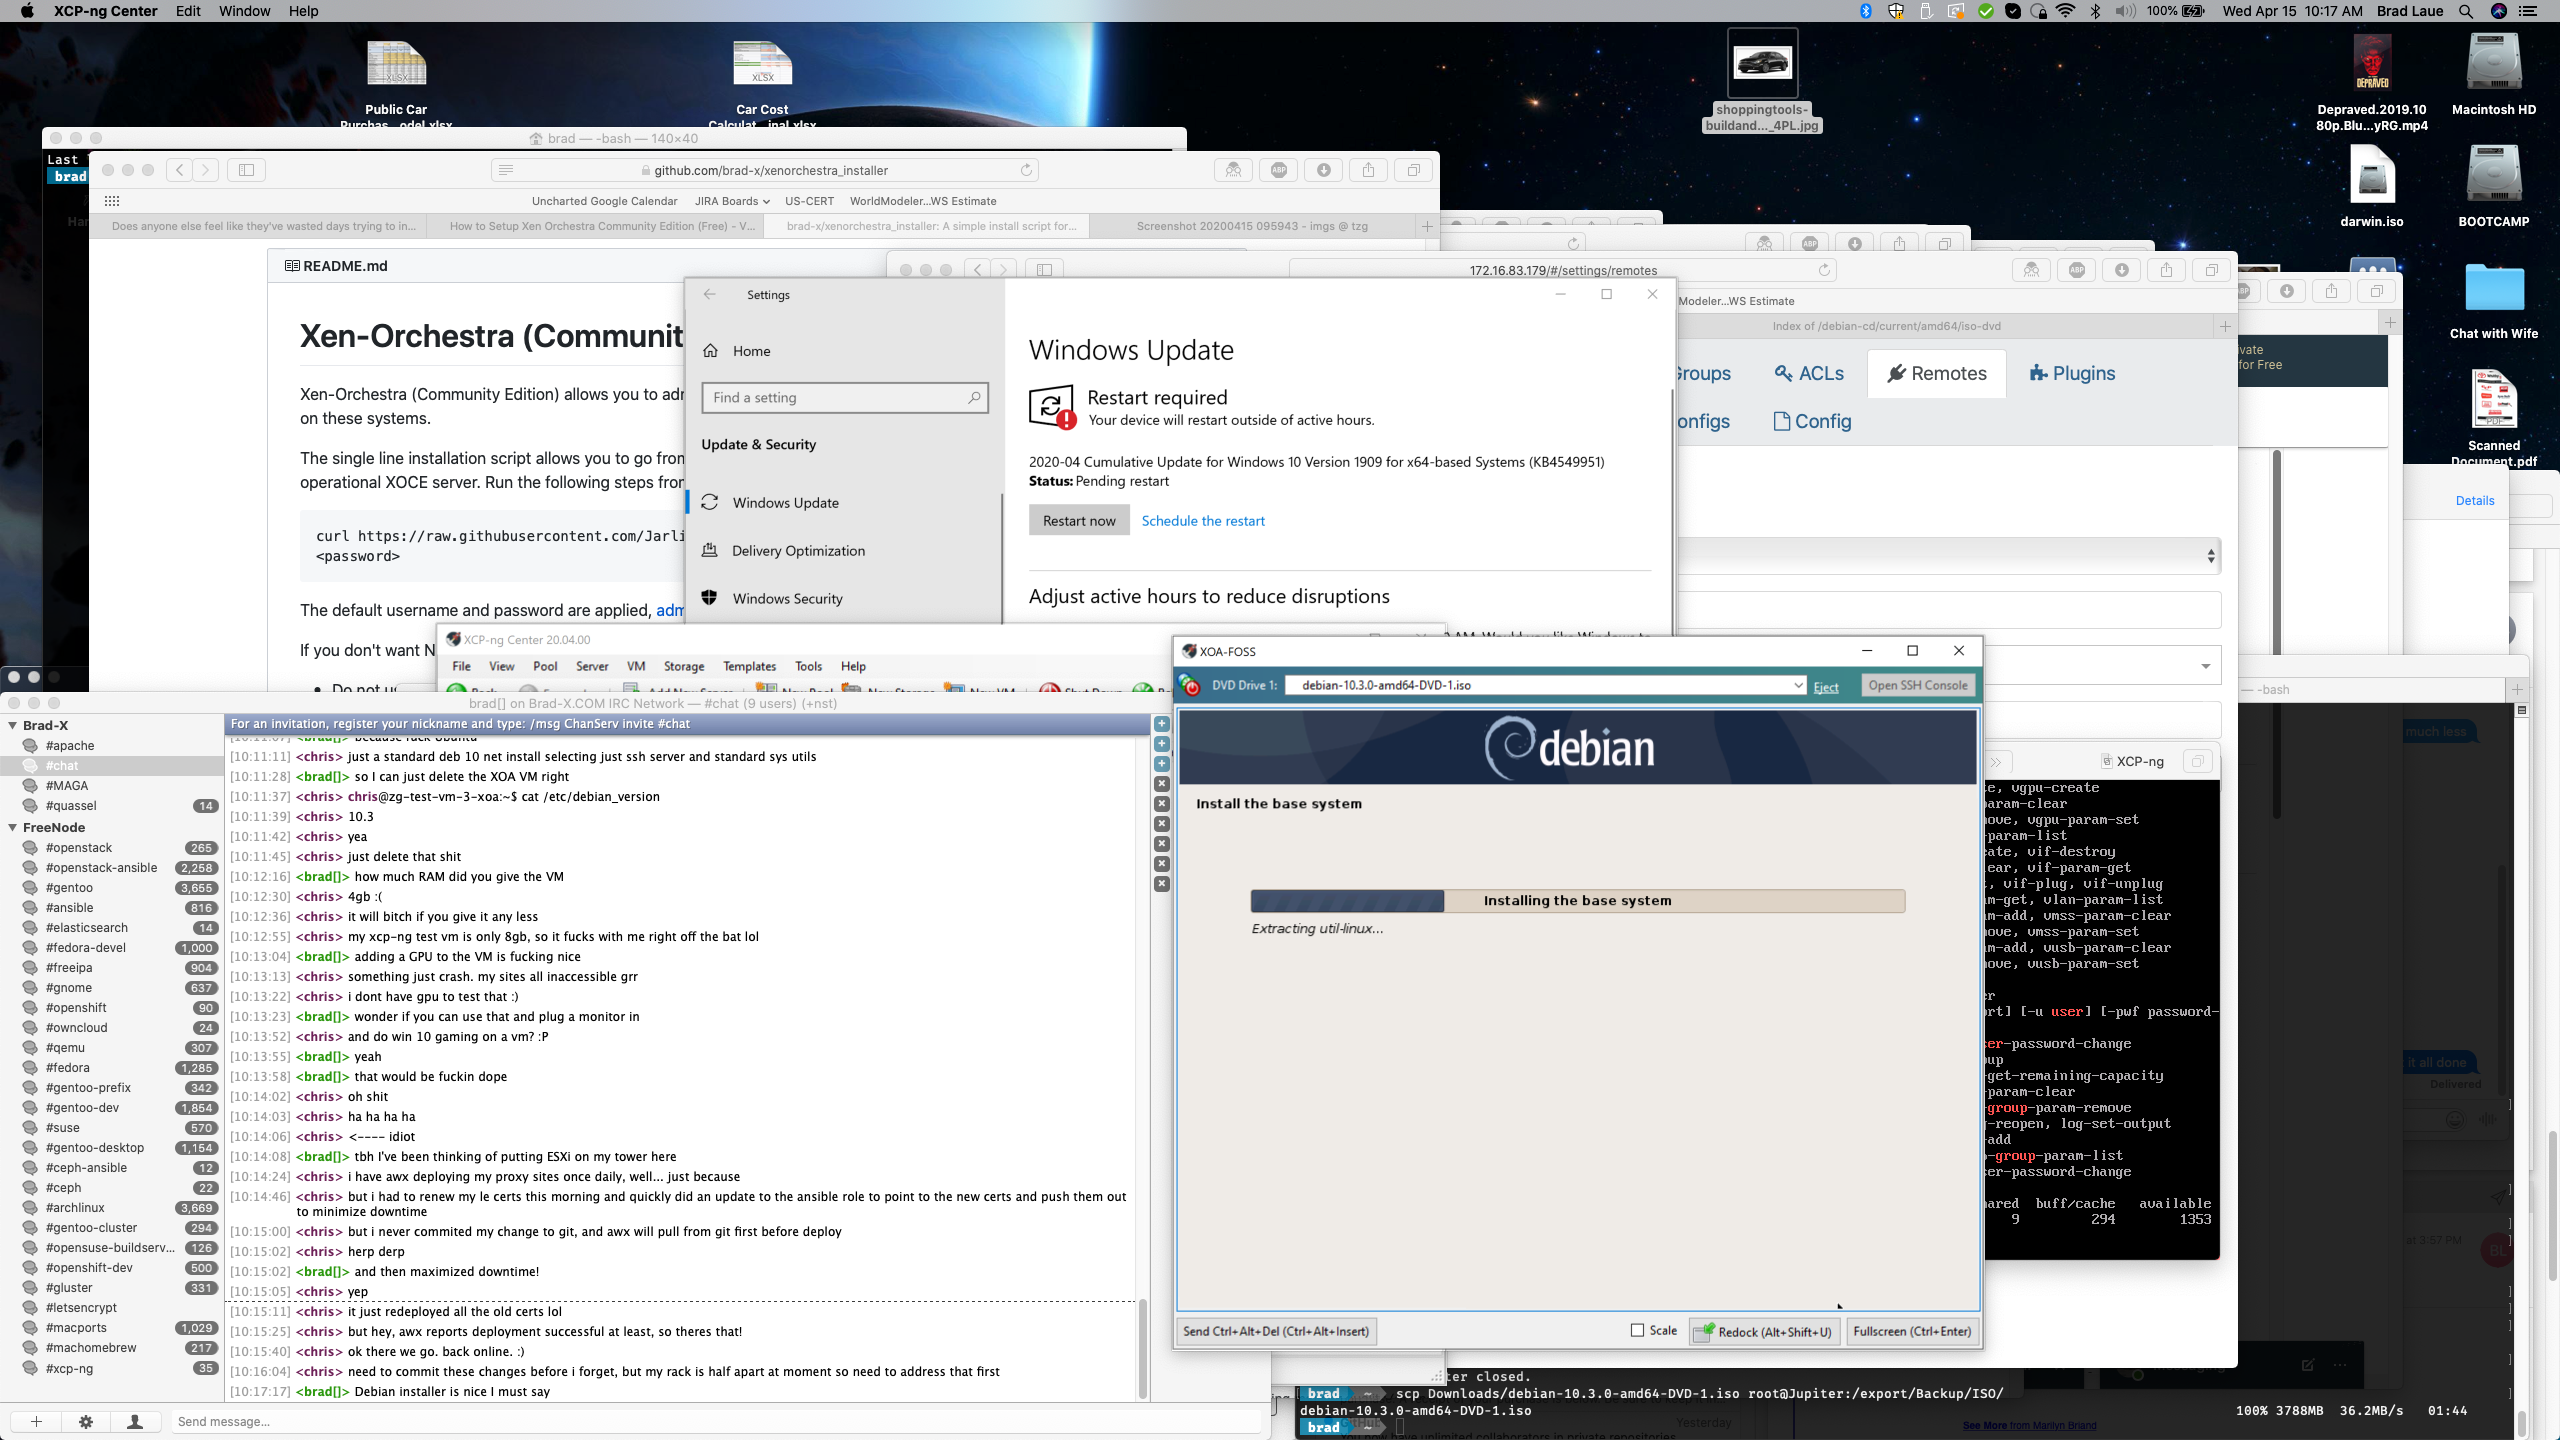Click the Send message input field
Image resolution: width=2560 pixels, height=1440 pixels.
(x=718, y=1421)
